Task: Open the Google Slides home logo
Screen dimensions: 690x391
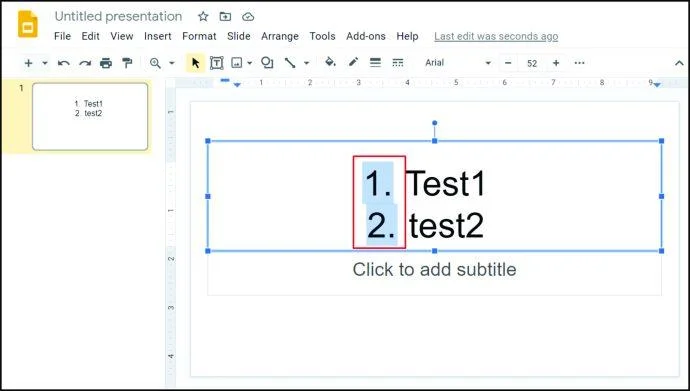Action: pos(28,24)
